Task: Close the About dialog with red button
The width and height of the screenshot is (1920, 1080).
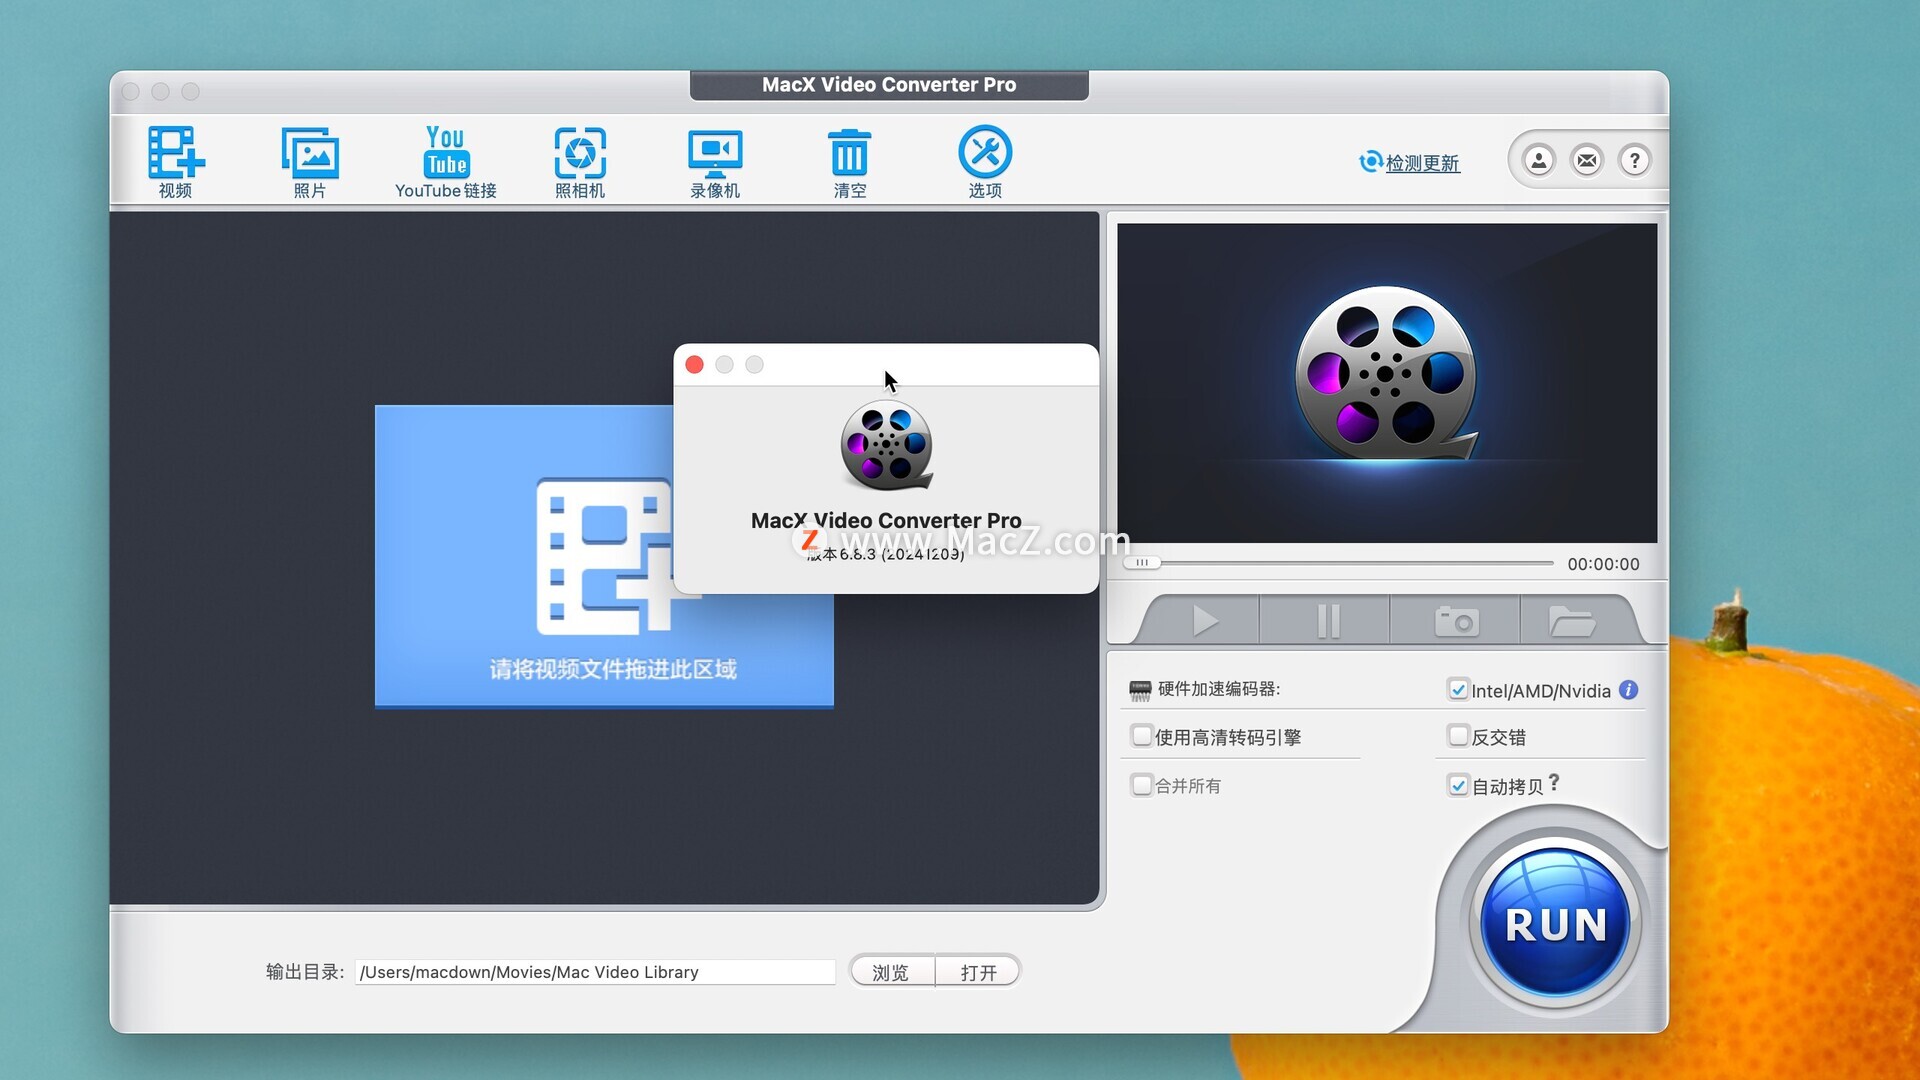Action: point(695,365)
